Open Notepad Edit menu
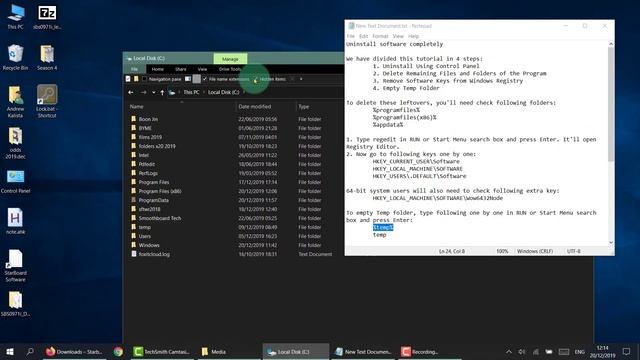This screenshot has width=640, height=360. [x=363, y=36]
